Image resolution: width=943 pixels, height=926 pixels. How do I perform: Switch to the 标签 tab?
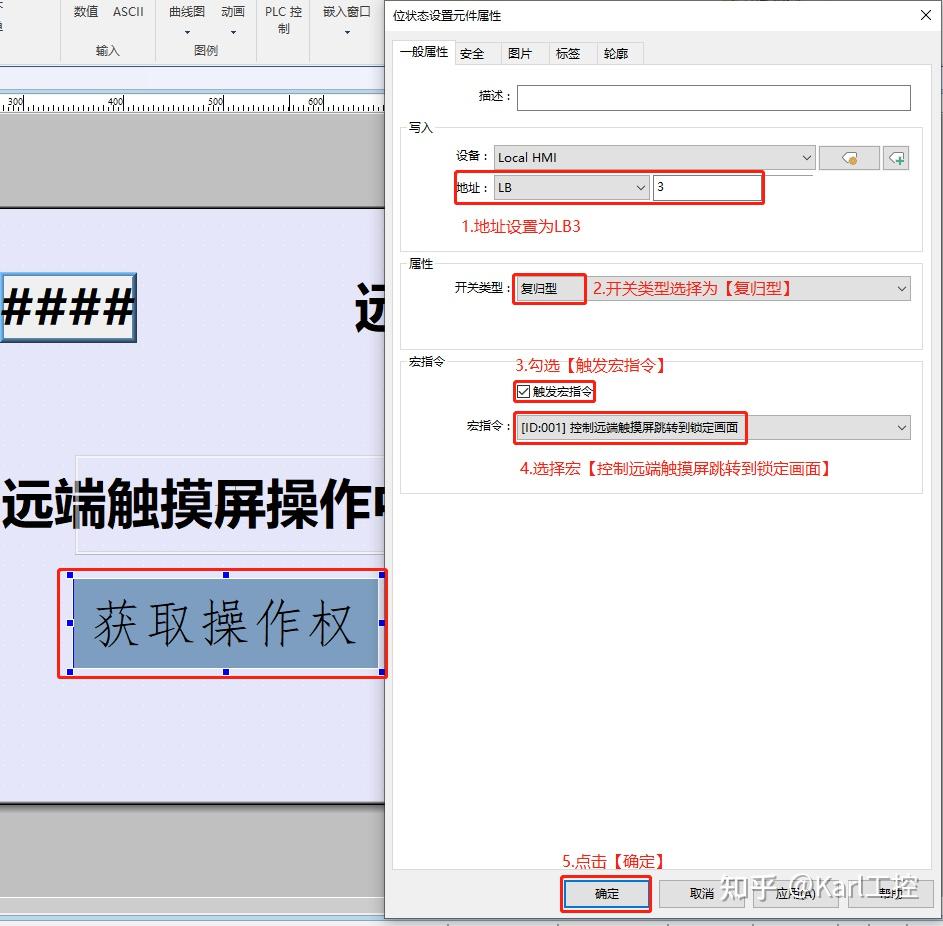tap(569, 53)
